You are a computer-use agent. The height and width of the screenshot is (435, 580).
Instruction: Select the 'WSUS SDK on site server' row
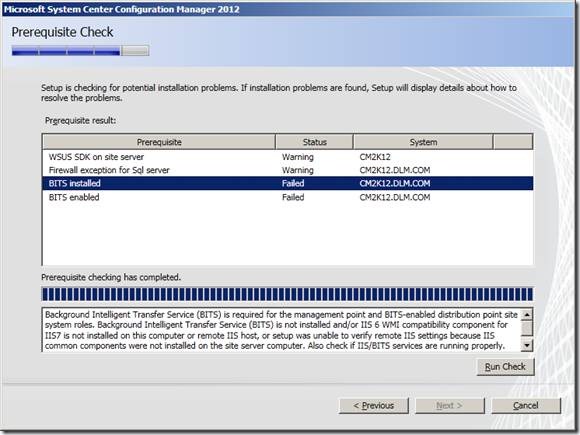point(288,157)
